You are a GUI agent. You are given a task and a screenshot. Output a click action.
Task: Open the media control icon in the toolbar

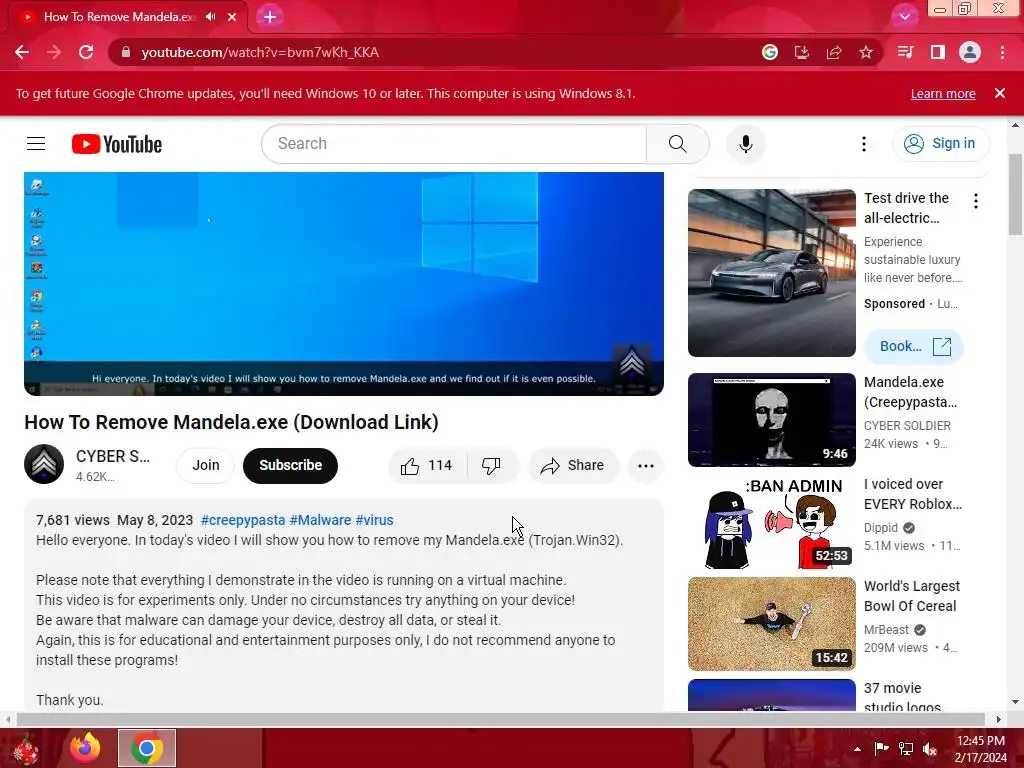coord(905,52)
